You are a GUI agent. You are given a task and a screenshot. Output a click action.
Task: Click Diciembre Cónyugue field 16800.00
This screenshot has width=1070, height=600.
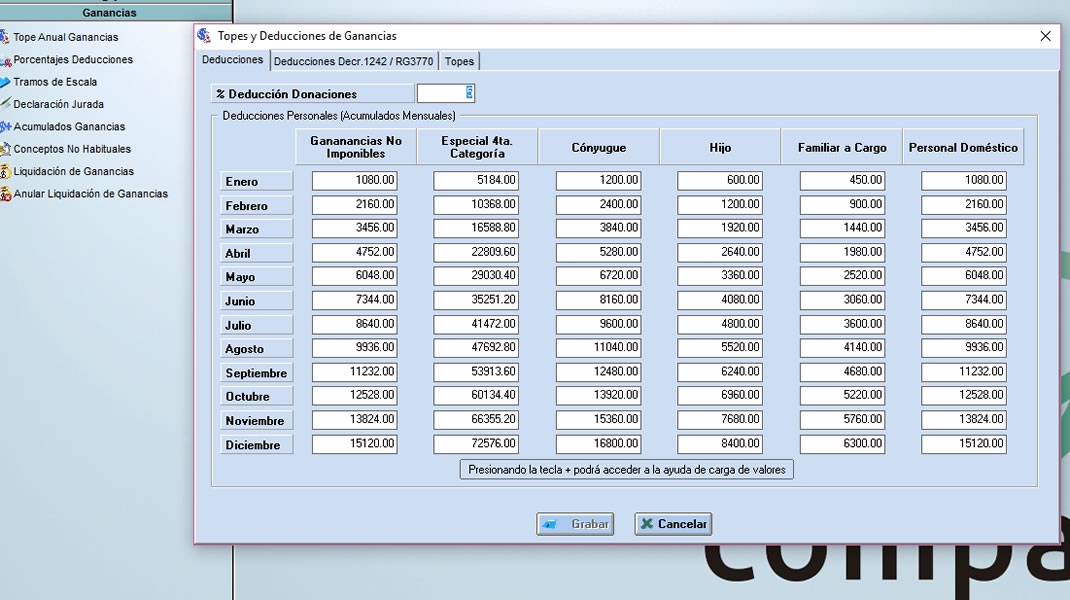click(x=599, y=444)
